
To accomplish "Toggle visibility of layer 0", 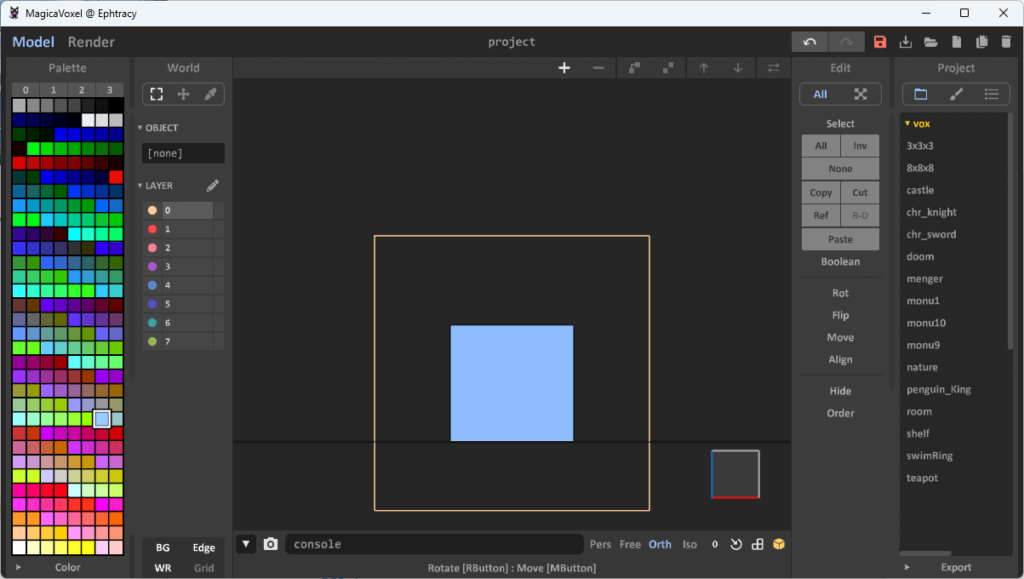I will click(x=152, y=210).
